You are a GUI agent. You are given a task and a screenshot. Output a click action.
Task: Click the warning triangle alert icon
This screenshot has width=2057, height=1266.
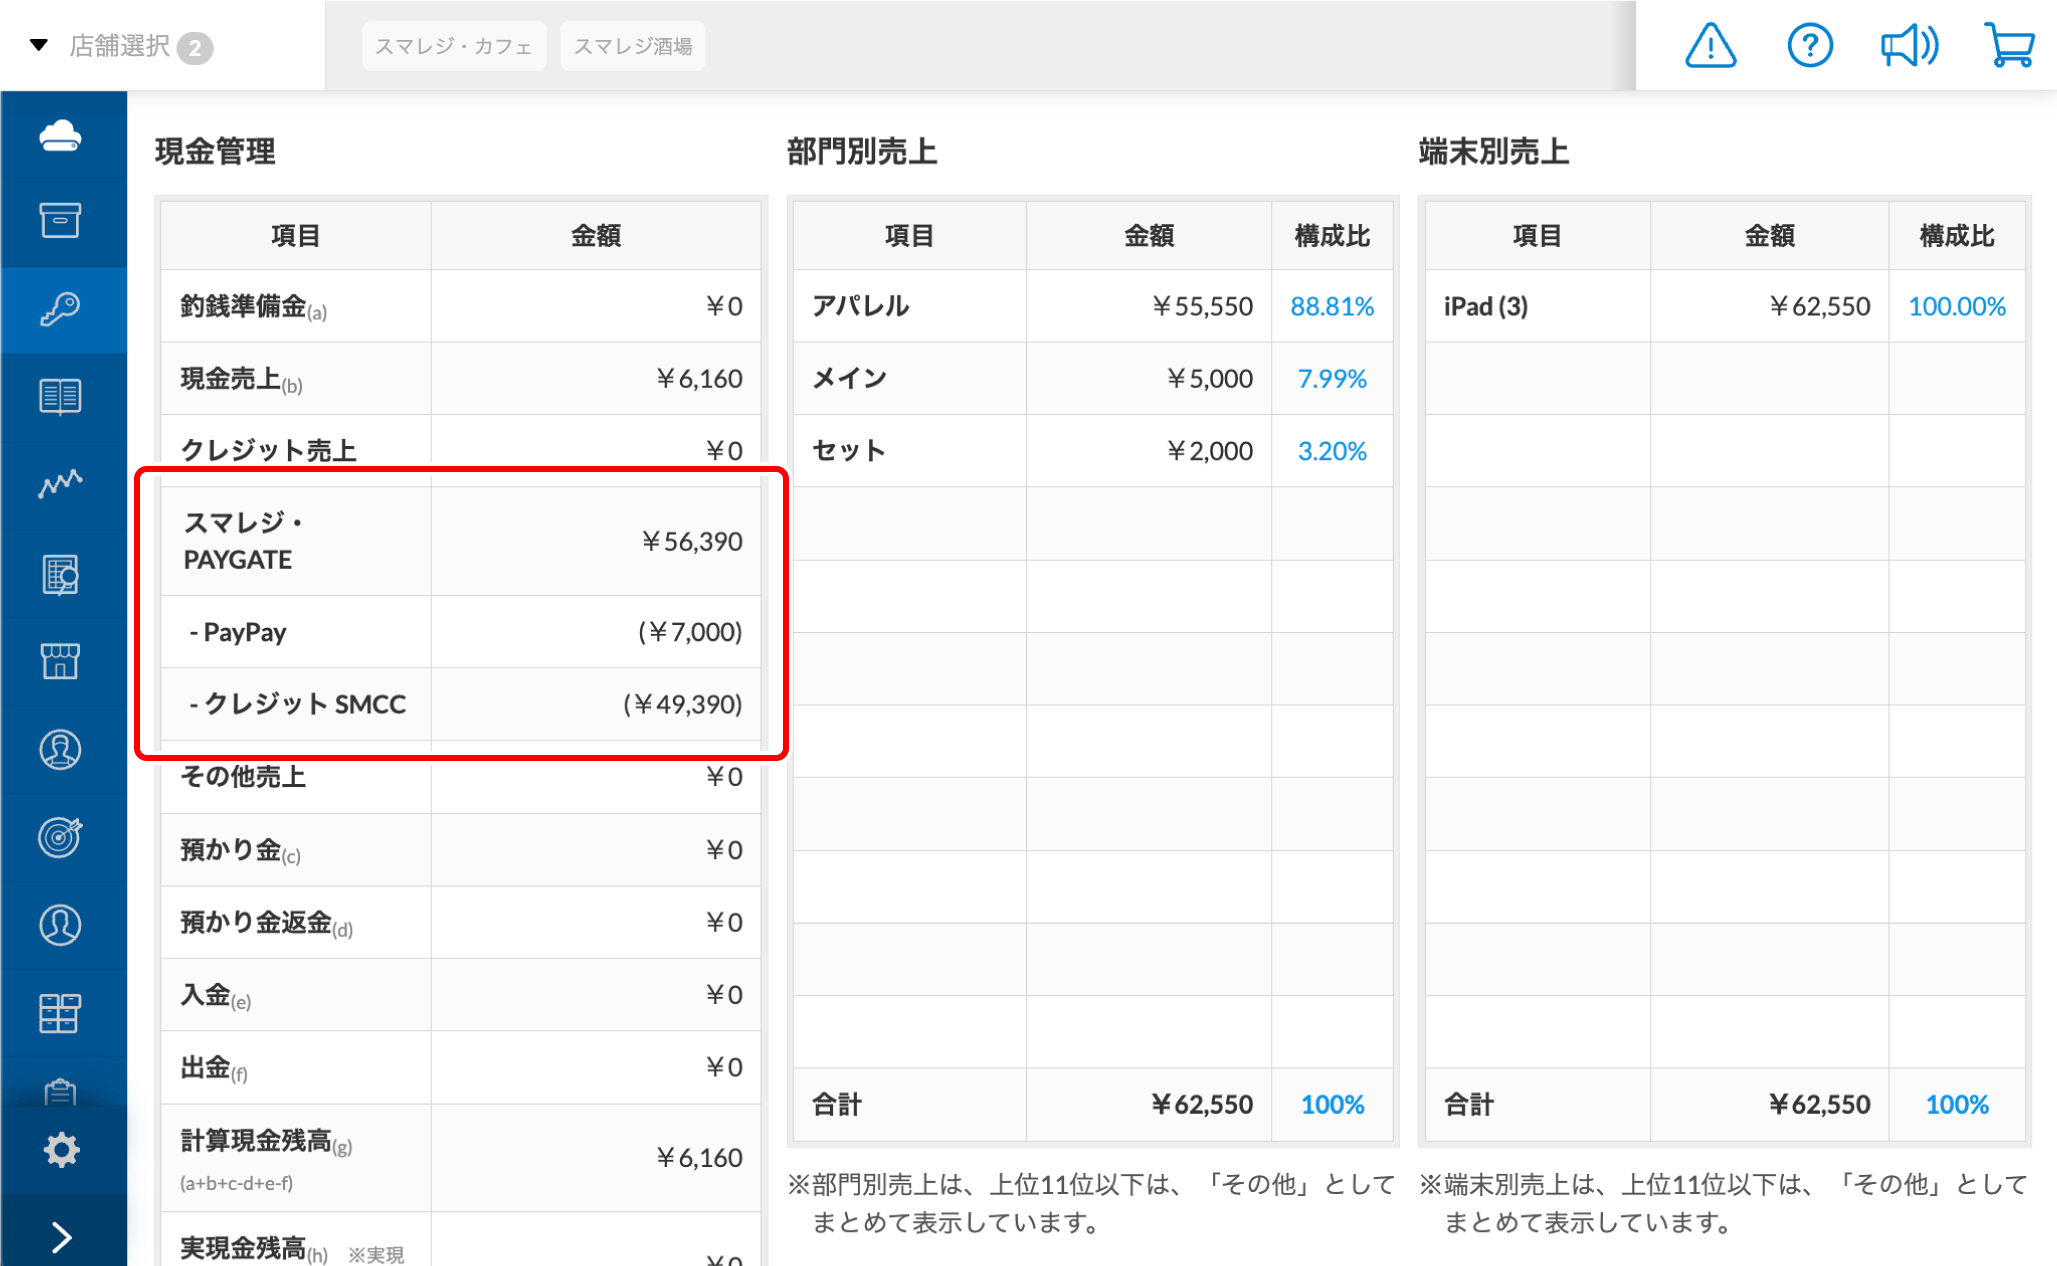[x=1710, y=46]
